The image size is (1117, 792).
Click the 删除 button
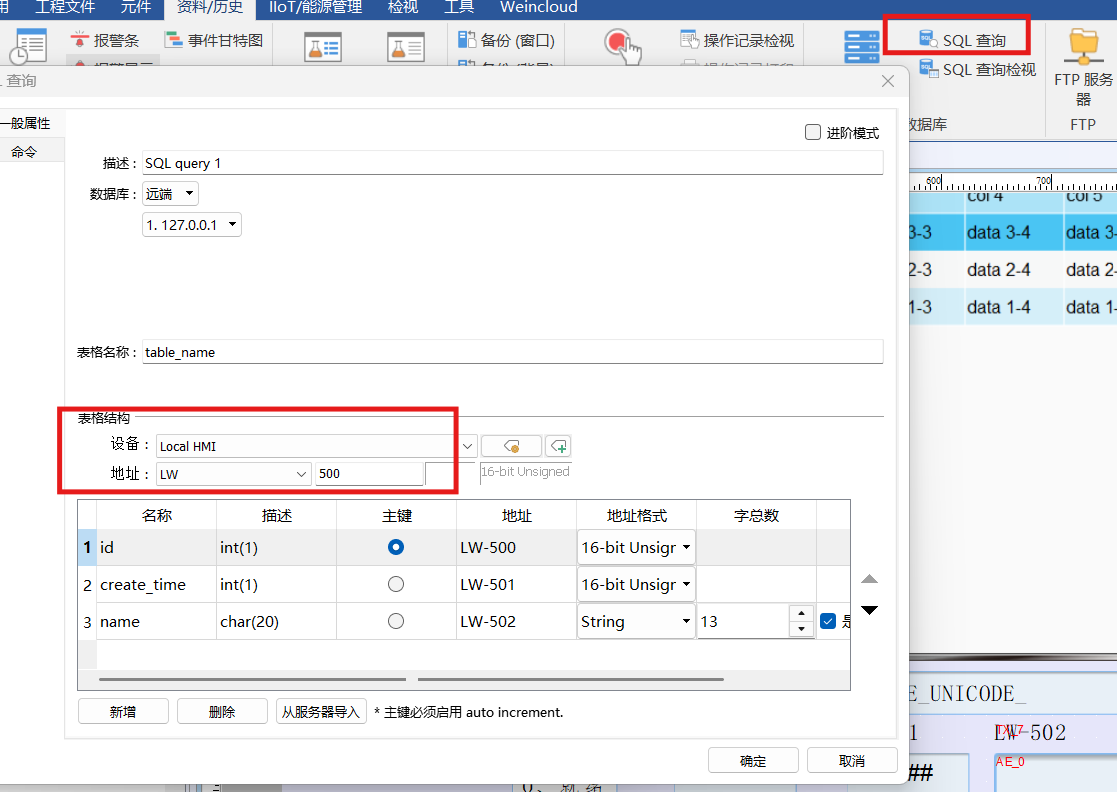pos(222,712)
